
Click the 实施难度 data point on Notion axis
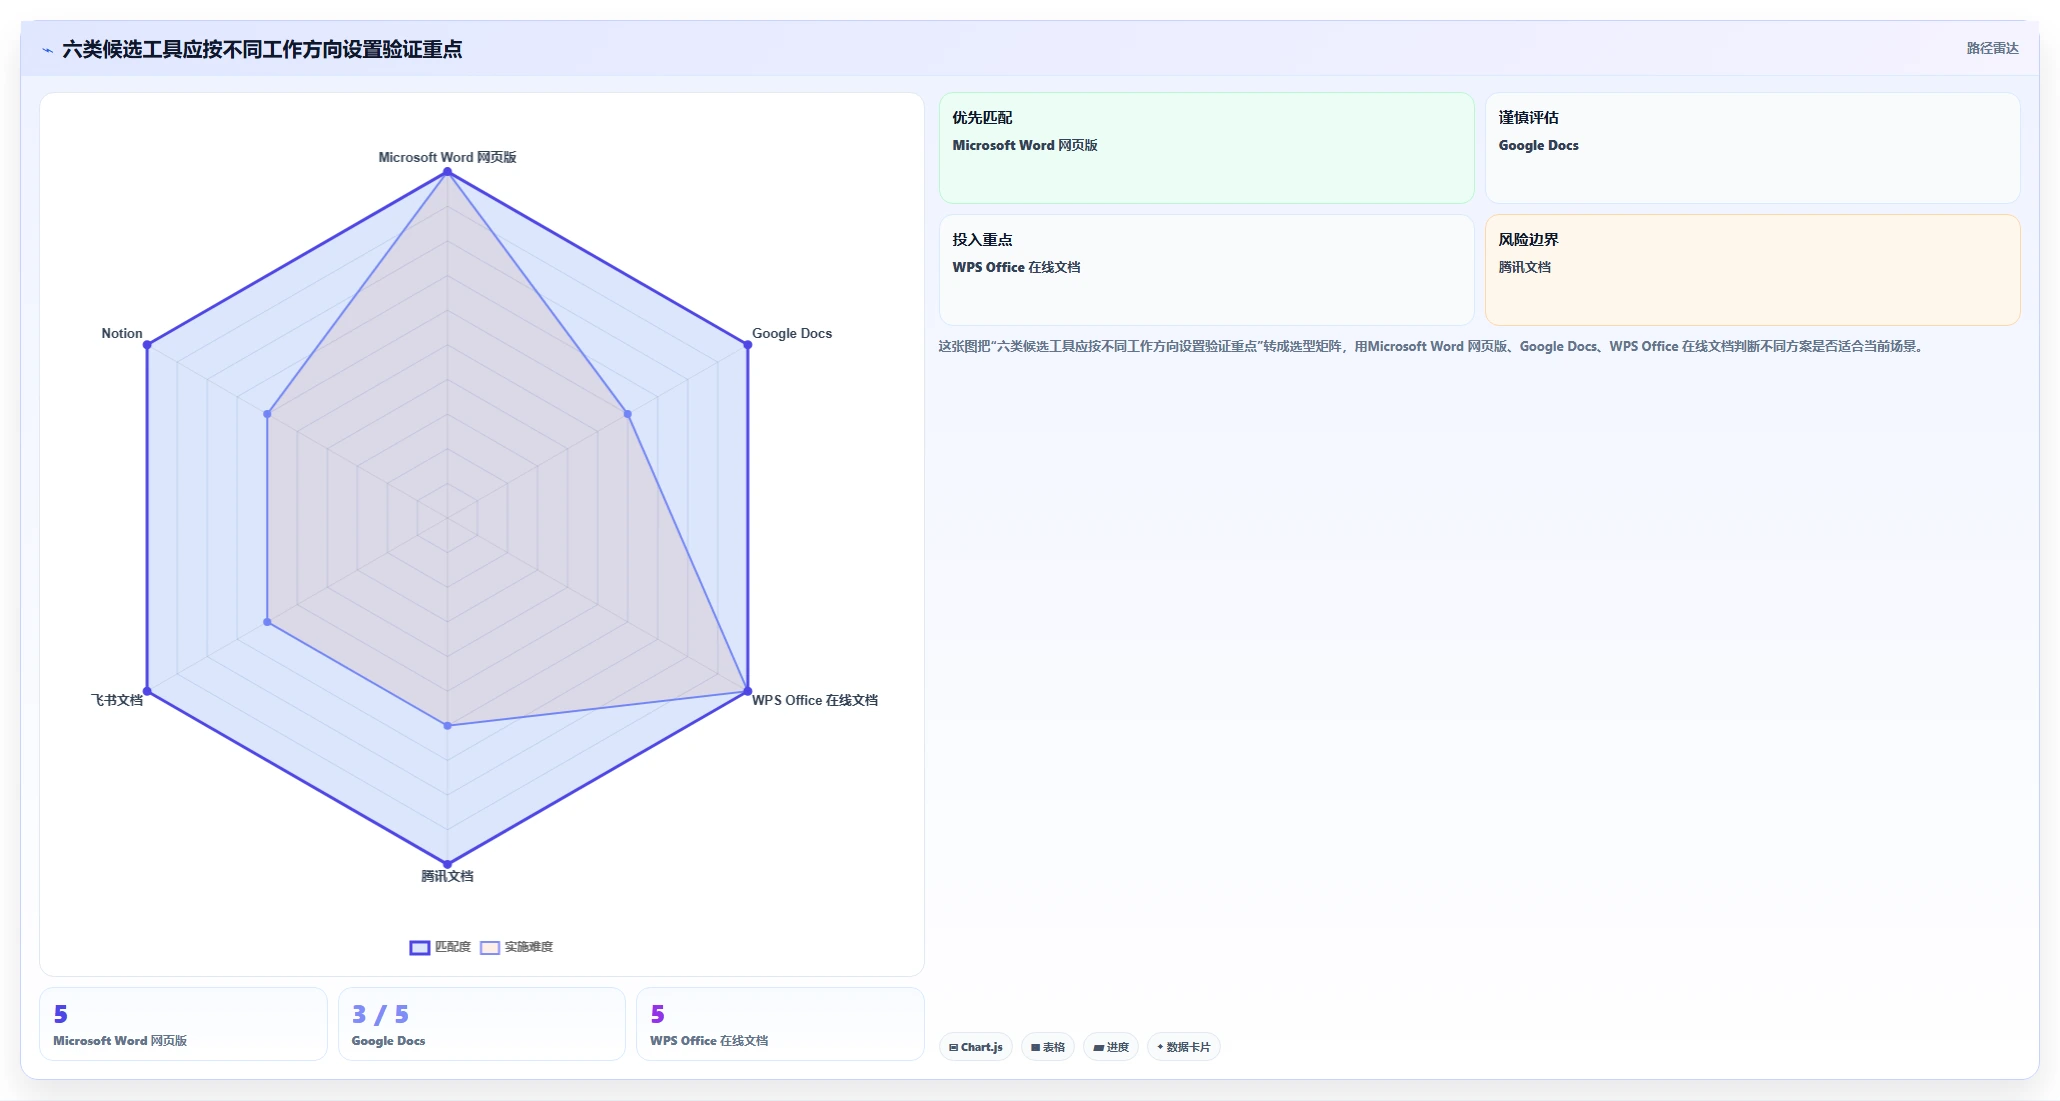267,414
